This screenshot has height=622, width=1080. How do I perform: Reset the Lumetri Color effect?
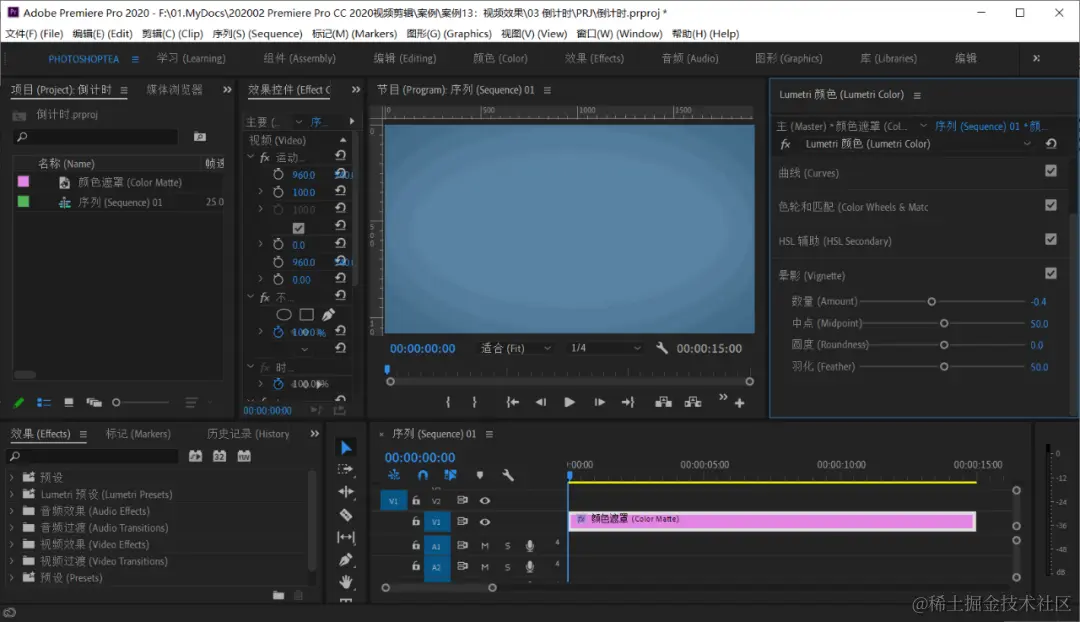click(1051, 144)
